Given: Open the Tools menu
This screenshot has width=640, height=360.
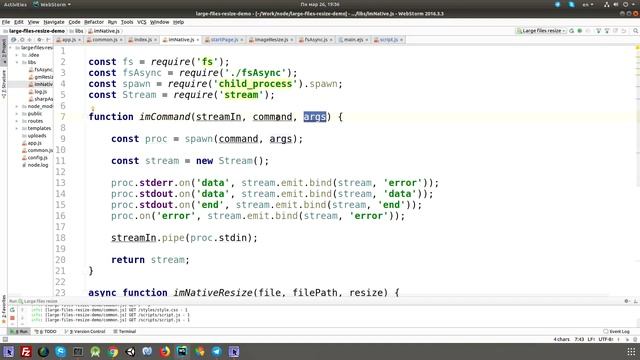Looking at the screenshot, I should (x=127, y=22).
